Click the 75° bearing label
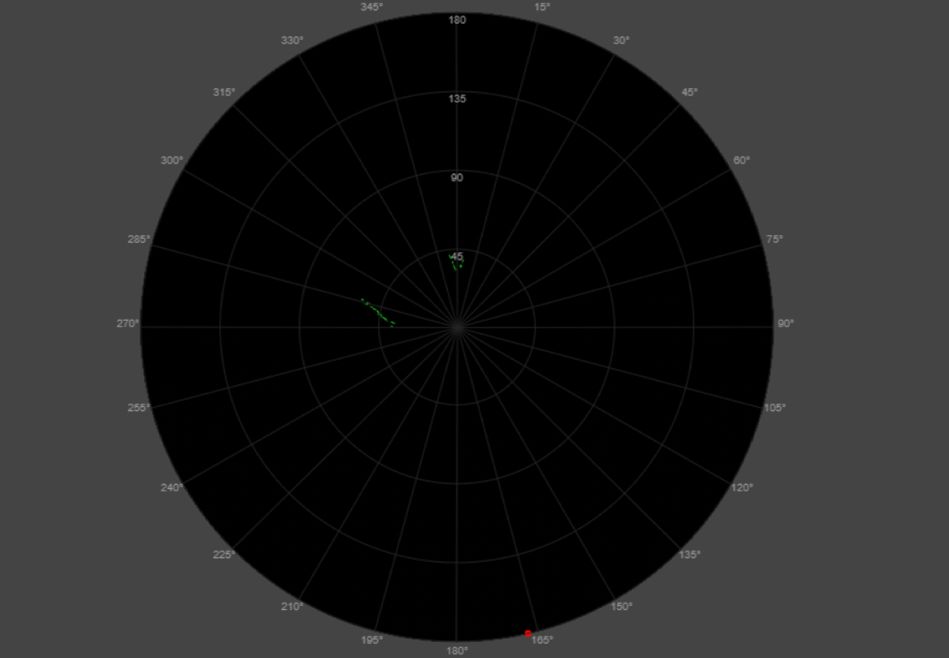The image size is (949, 658). click(x=774, y=239)
